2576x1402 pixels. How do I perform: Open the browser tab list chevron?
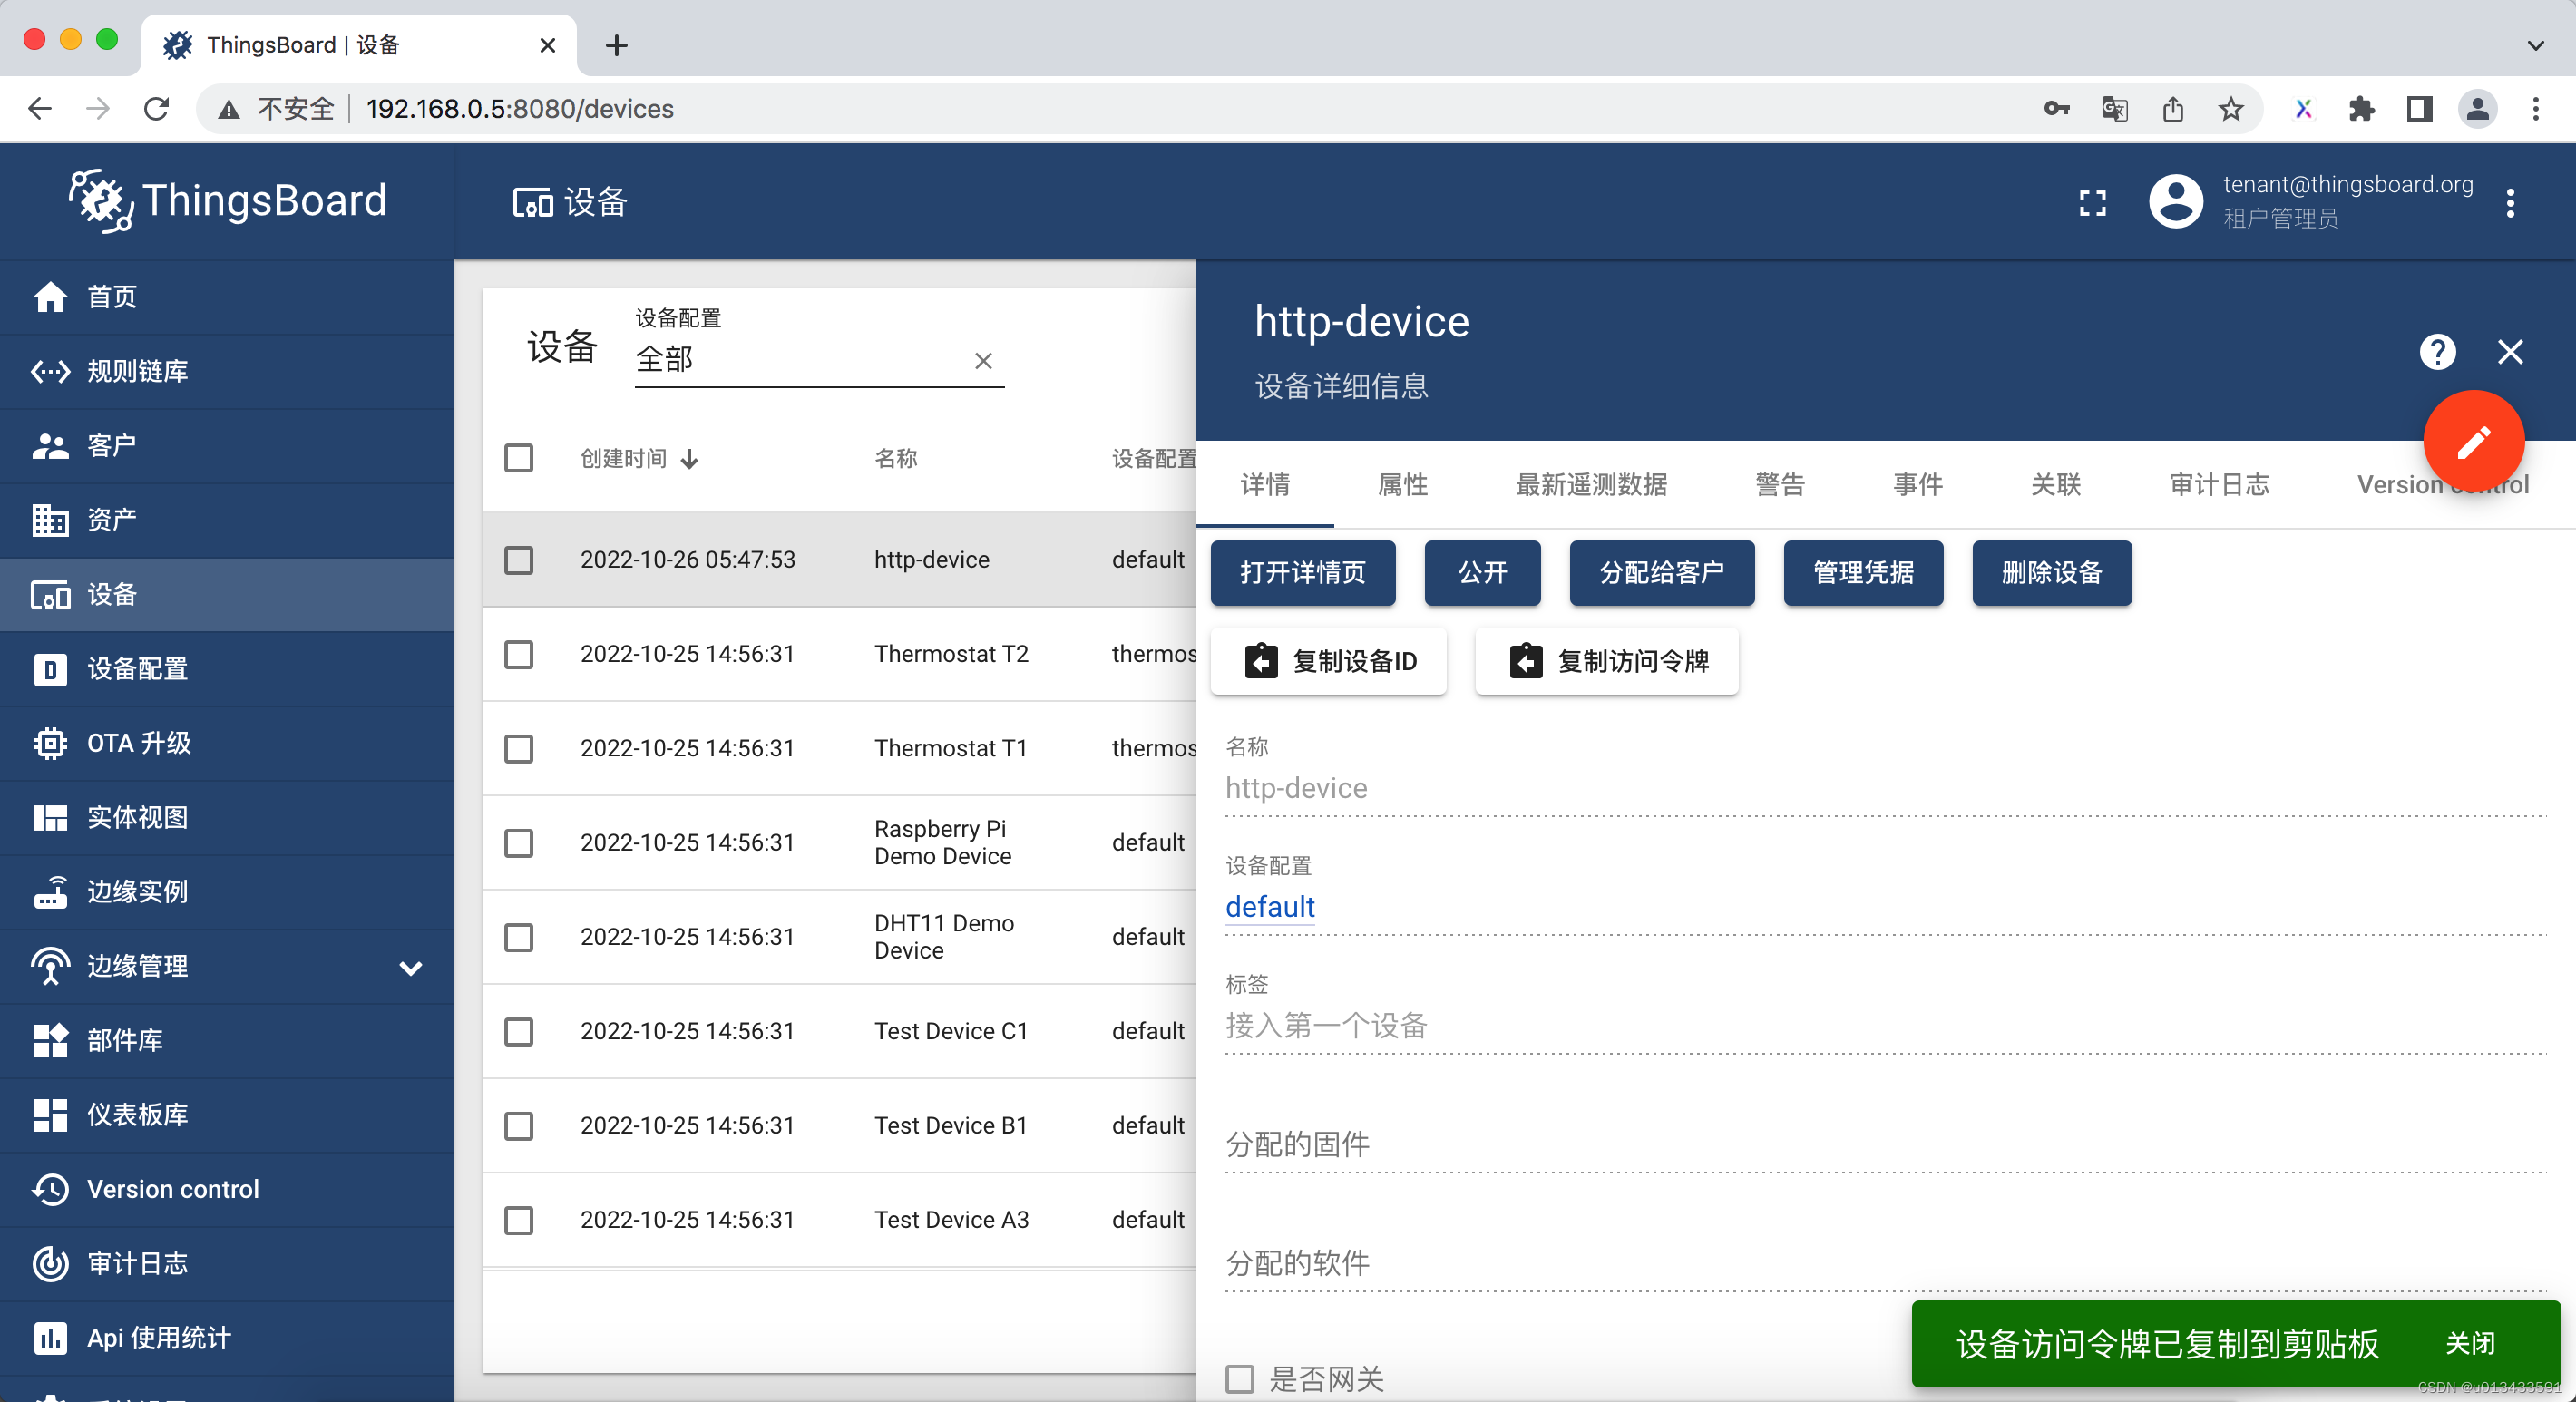2535,45
